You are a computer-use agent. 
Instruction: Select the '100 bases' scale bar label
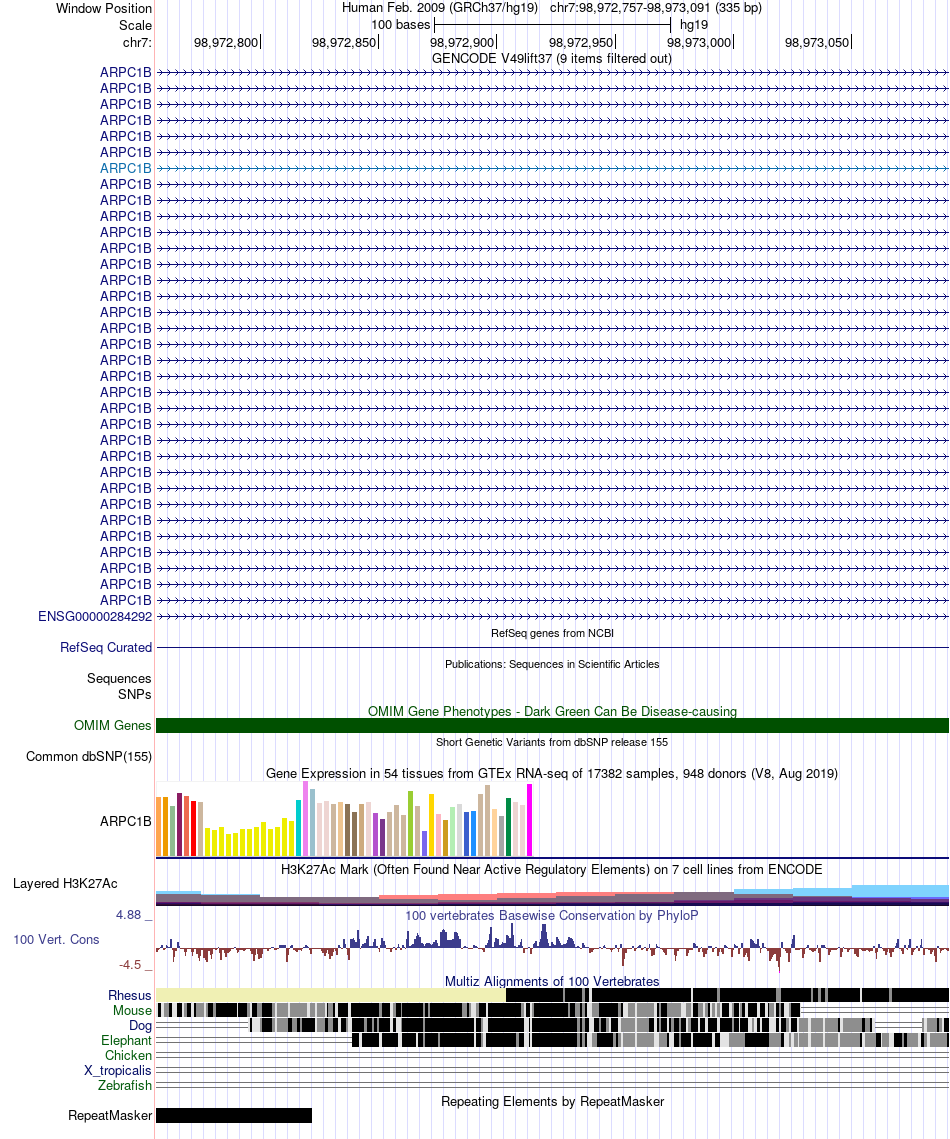(x=401, y=25)
